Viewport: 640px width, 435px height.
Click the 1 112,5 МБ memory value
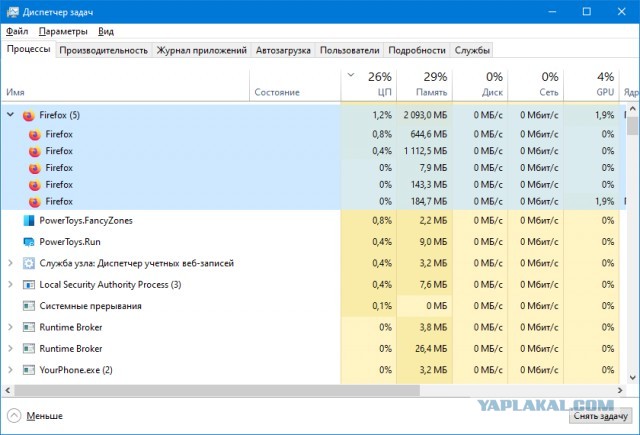425,151
